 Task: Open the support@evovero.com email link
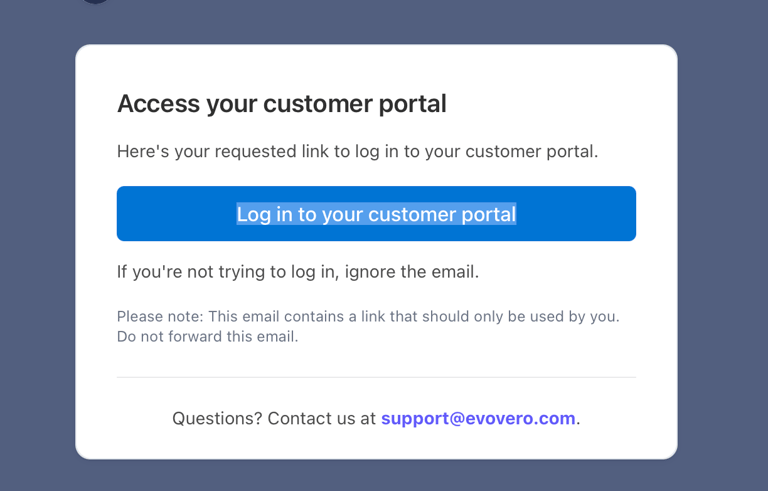[478, 418]
